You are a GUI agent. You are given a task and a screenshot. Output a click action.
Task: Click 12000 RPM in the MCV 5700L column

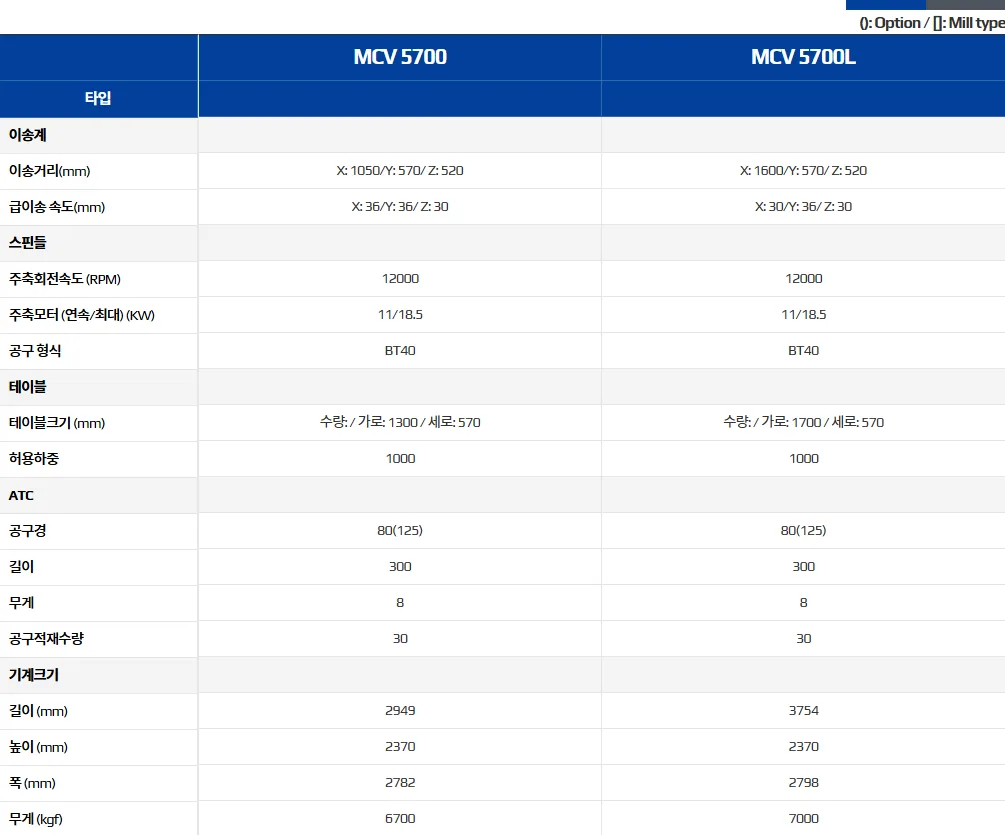point(803,279)
